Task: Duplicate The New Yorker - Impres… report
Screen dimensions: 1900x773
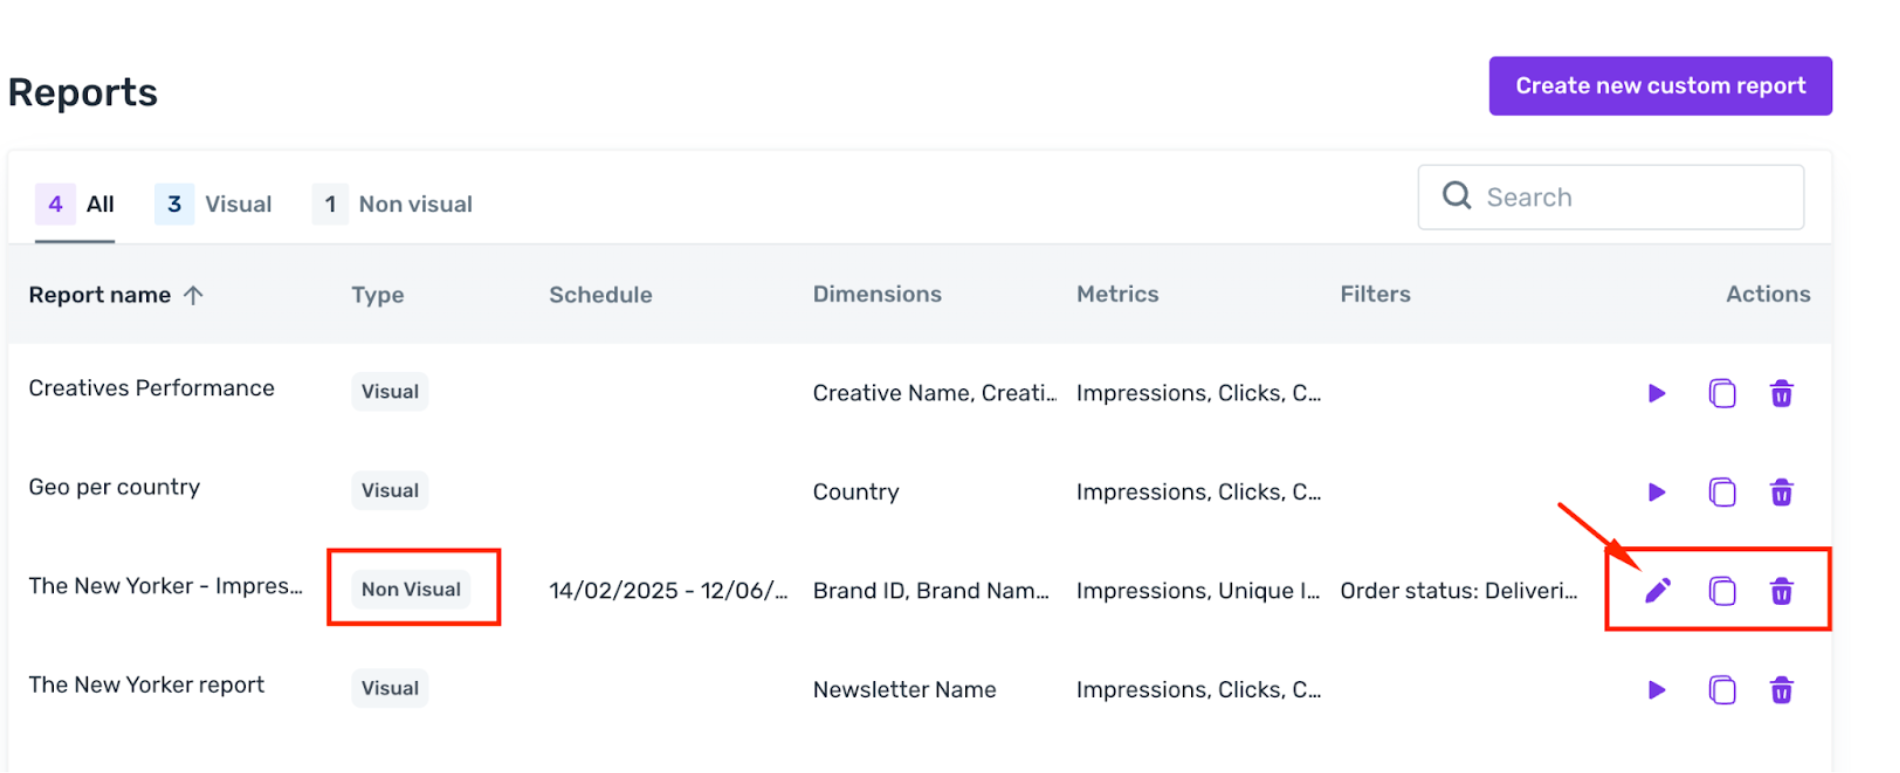Action: click(x=1722, y=591)
